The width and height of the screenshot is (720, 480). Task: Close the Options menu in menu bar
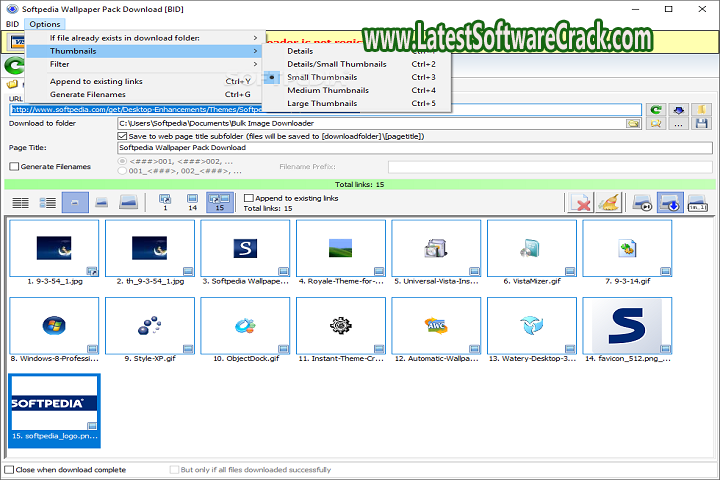[45, 24]
